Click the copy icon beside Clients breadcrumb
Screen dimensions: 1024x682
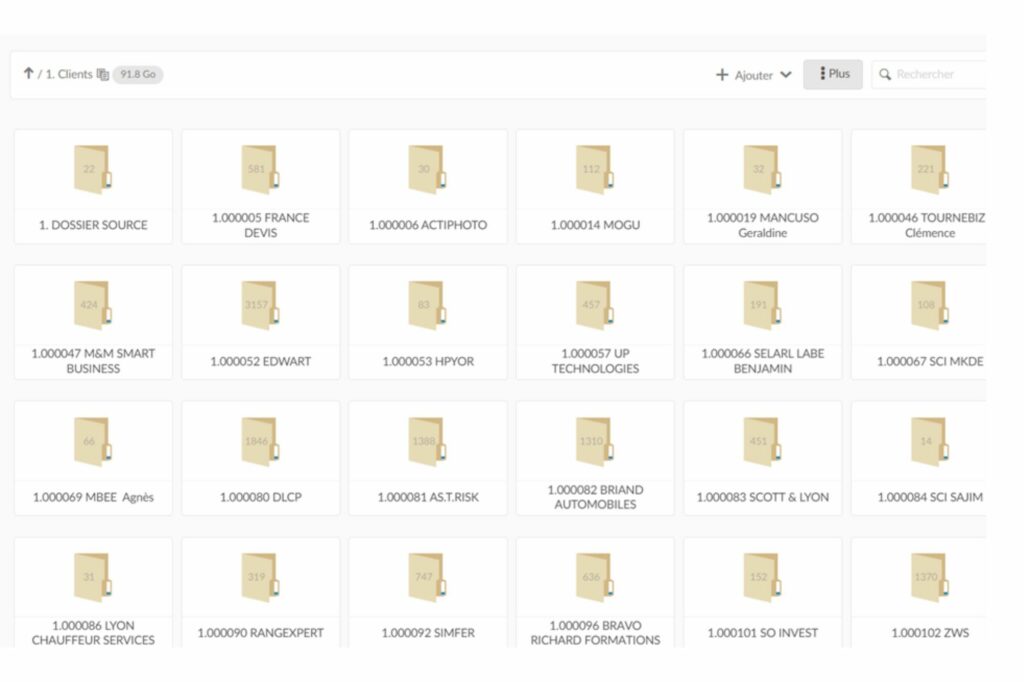click(102, 75)
